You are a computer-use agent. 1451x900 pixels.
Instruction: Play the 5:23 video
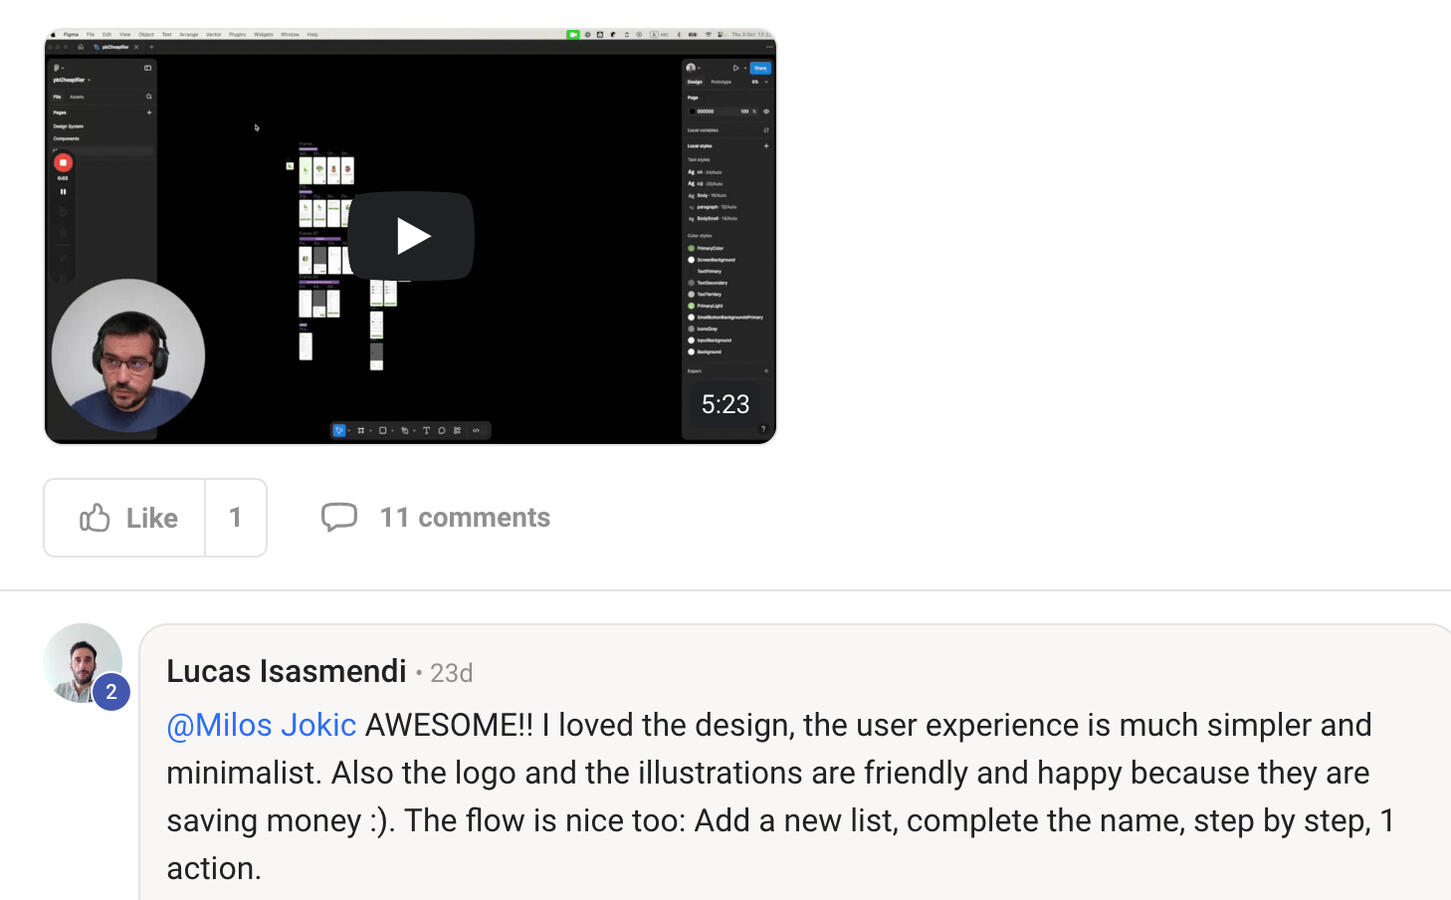click(410, 236)
